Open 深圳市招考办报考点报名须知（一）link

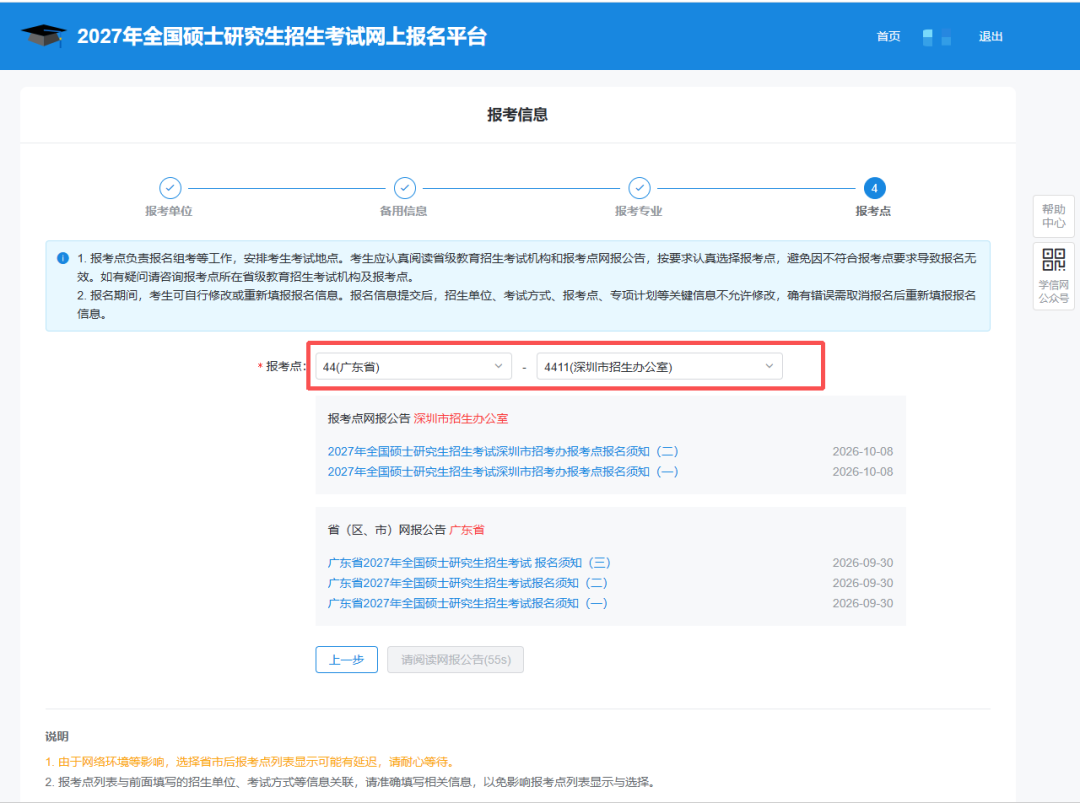point(503,472)
